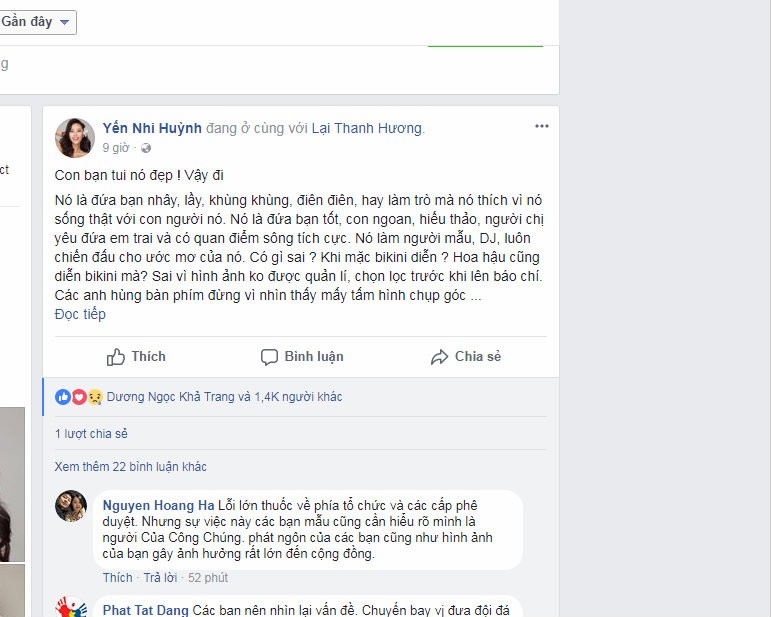Screen dimensions: 771x617
Task: Open Yến Nhi Huỳnh profile name link
Action: pyautogui.click(x=152, y=128)
